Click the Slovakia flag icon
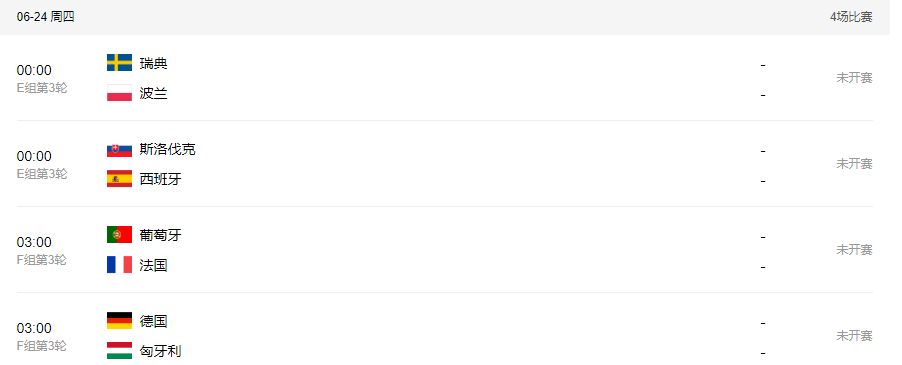The width and height of the screenshot is (902, 365). (119, 149)
